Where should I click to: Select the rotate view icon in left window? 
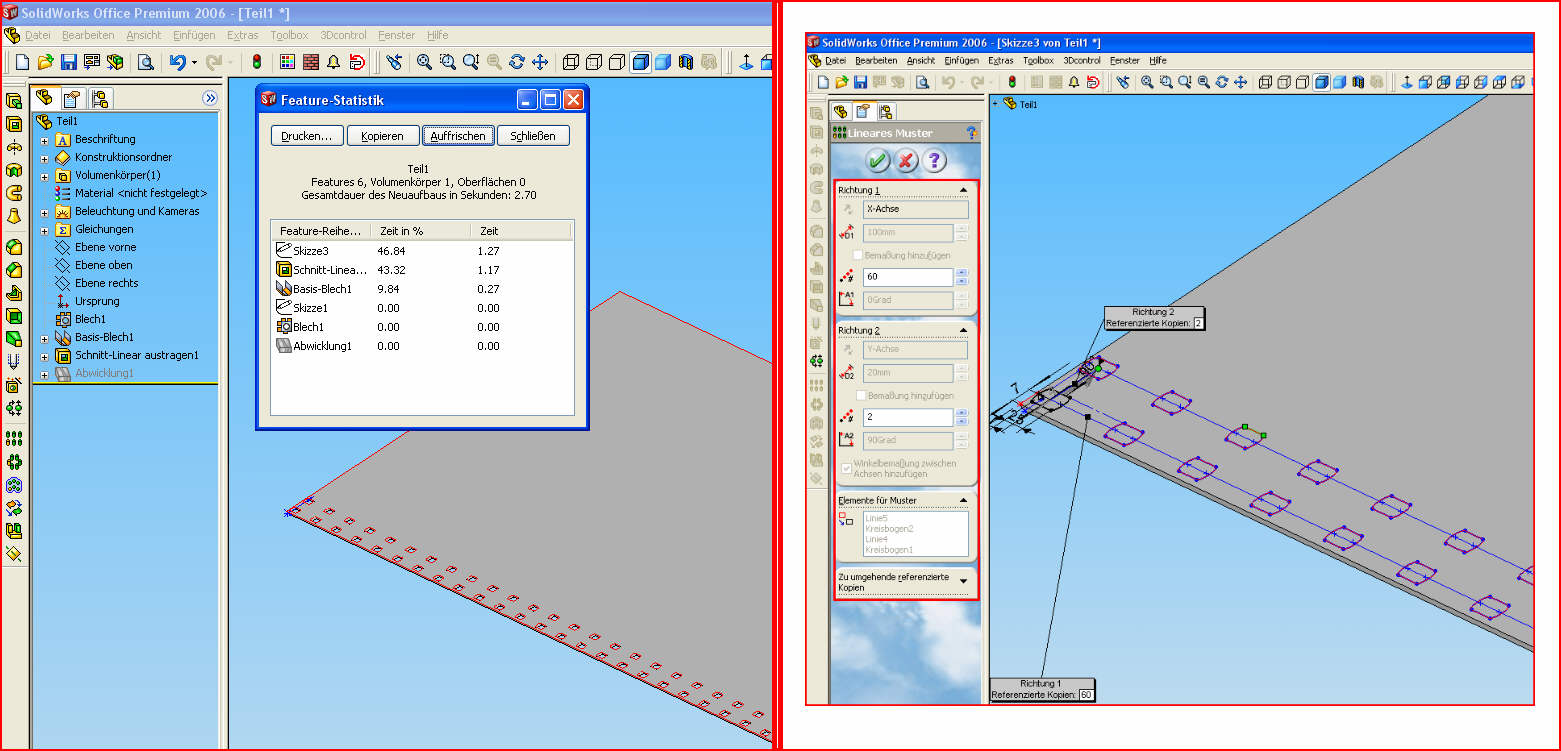pyautogui.click(x=517, y=62)
